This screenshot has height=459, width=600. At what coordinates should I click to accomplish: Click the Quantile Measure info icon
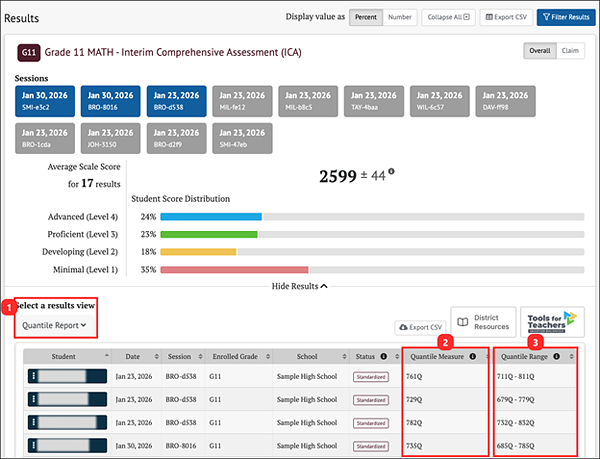point(473,356)
